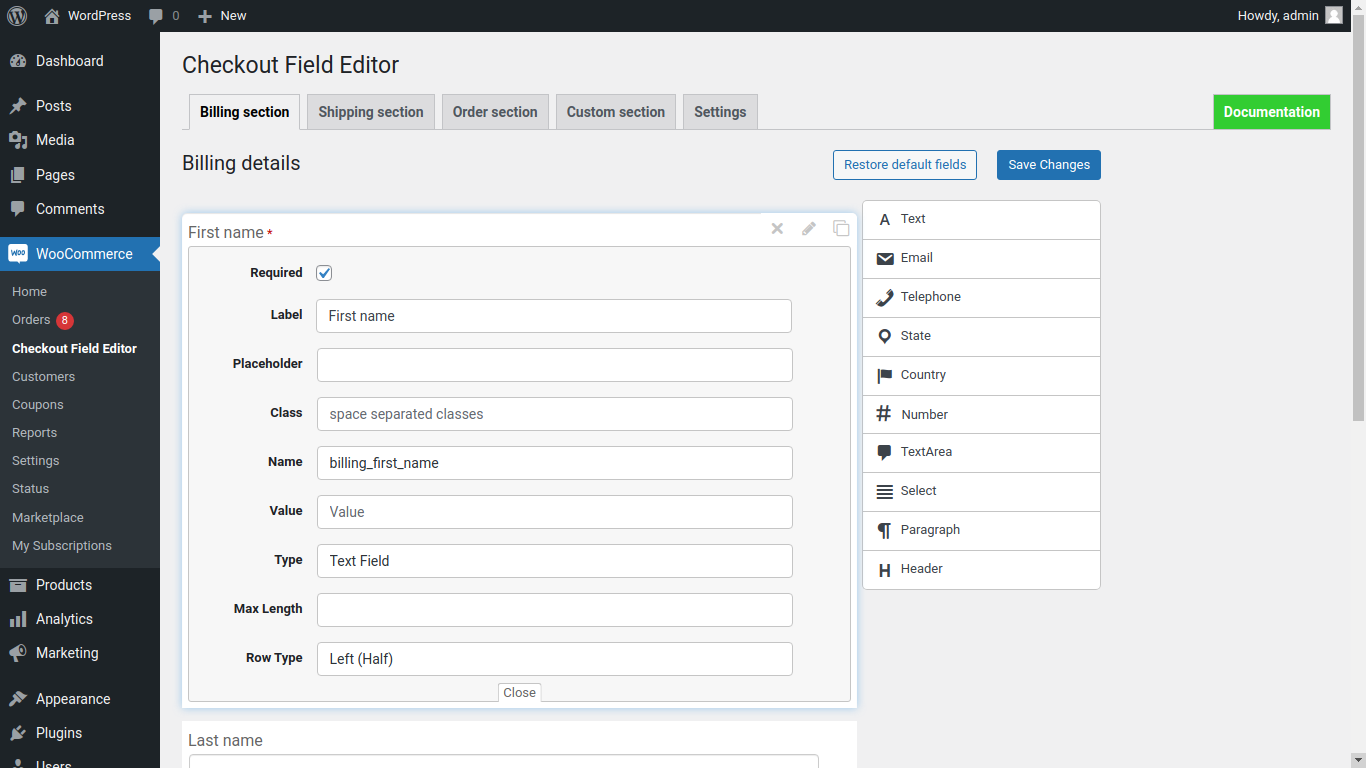Open Analytics in sidebar
1366x768 pixels.
(80, 619)
